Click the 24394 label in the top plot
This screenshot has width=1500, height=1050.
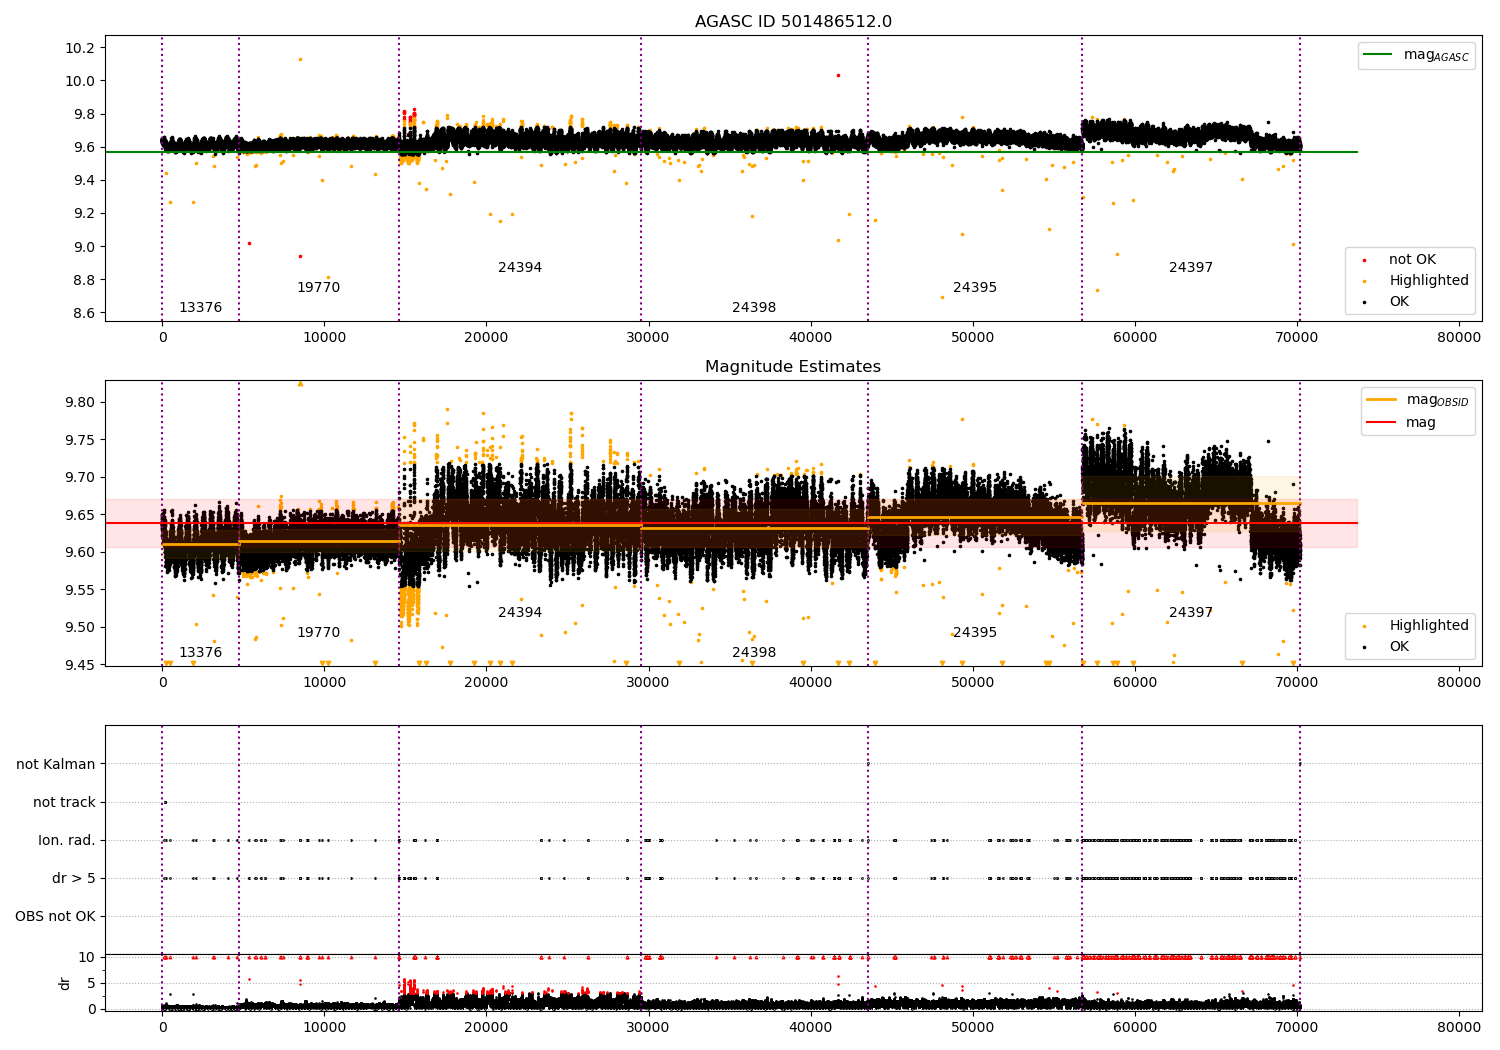520,268
